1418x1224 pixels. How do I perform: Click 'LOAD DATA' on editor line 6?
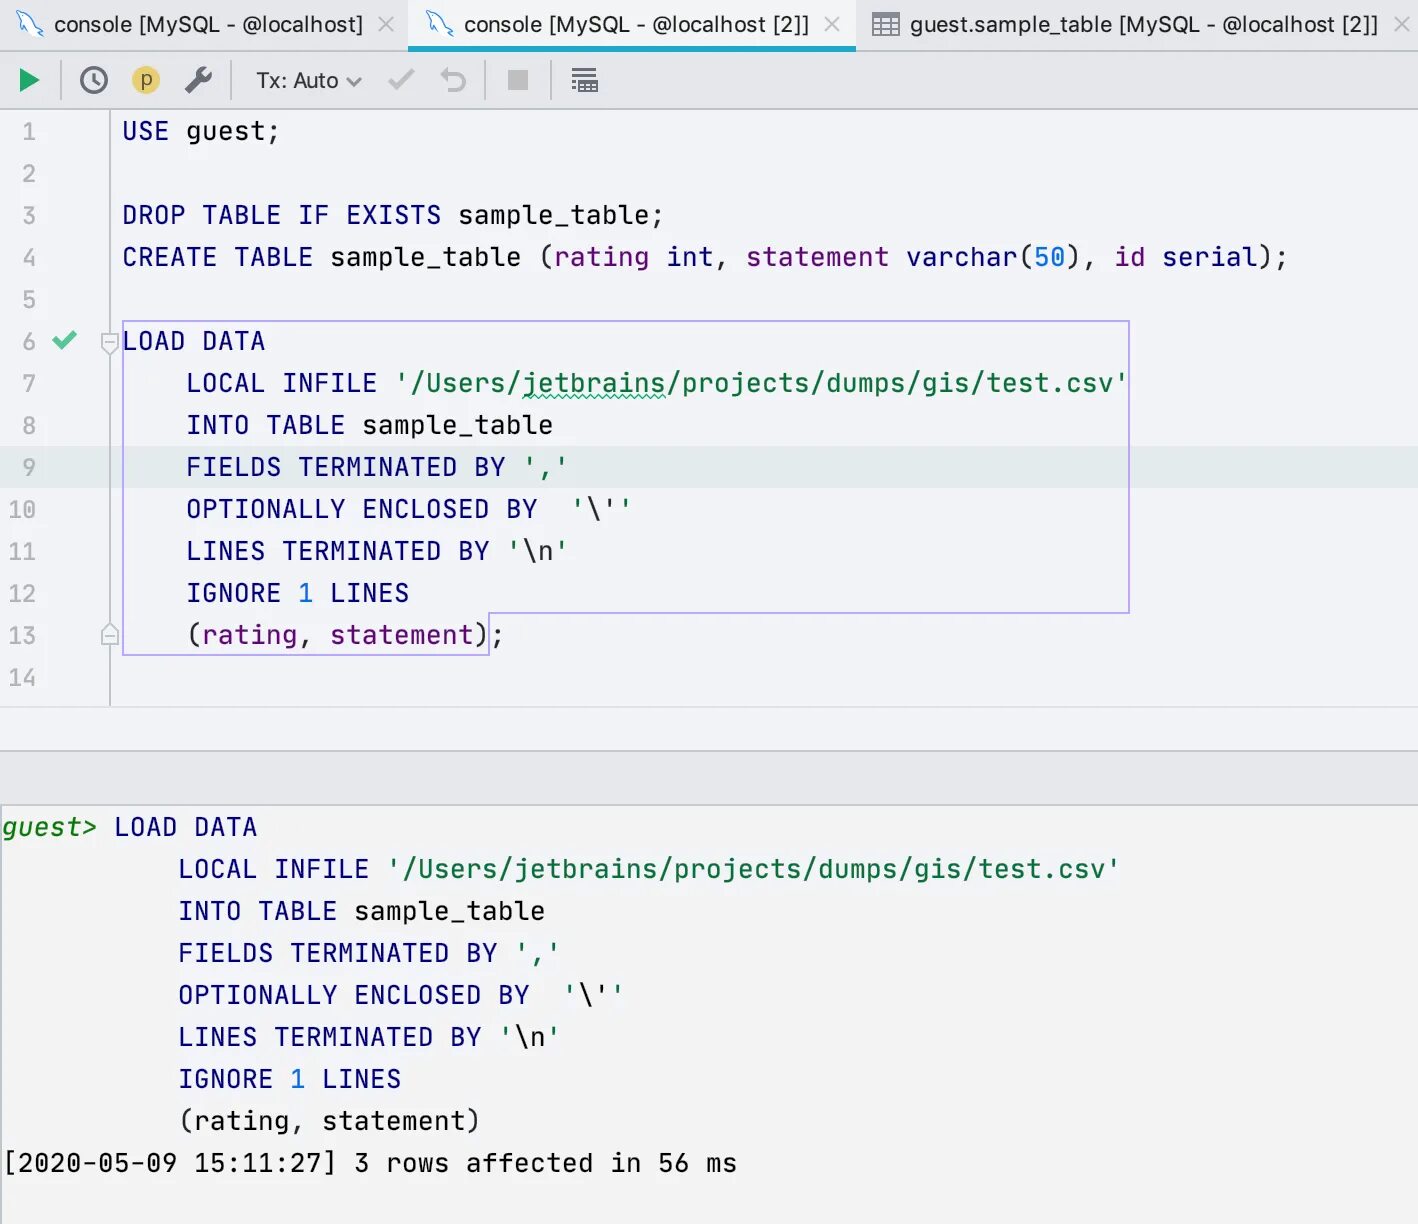(x=194, y=341)
